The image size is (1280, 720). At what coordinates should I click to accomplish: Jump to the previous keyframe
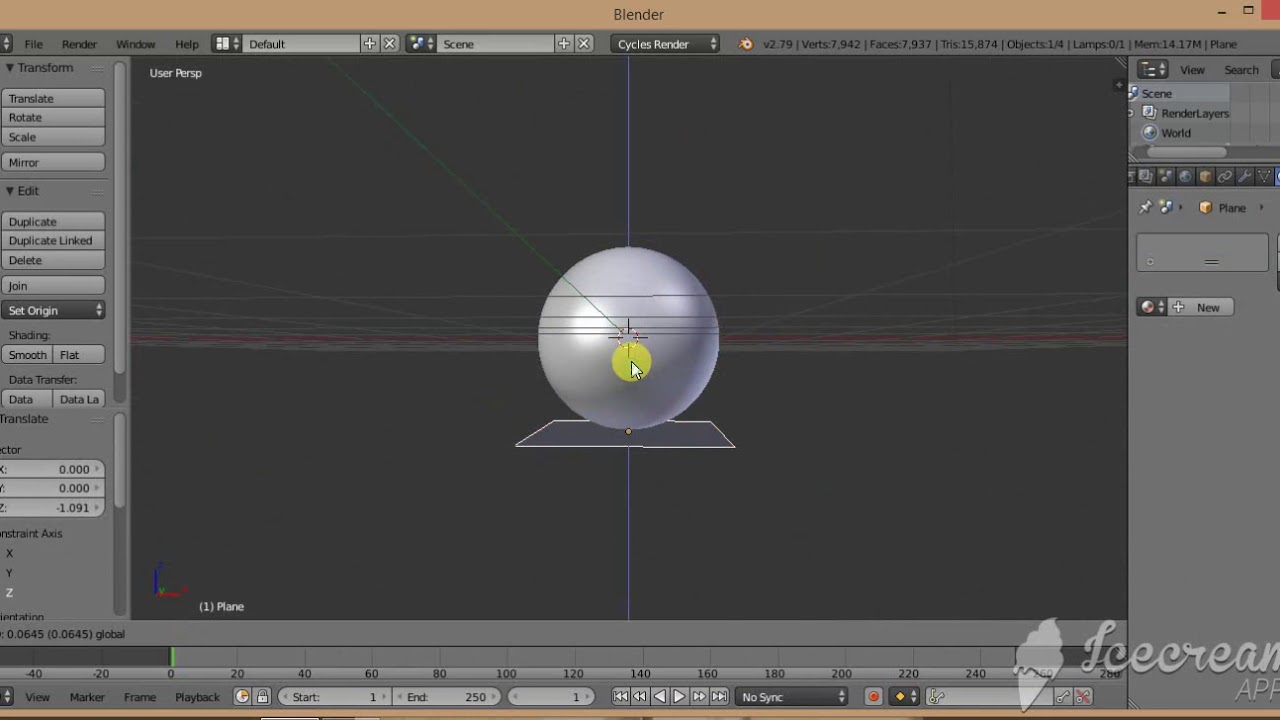point(640,697)
